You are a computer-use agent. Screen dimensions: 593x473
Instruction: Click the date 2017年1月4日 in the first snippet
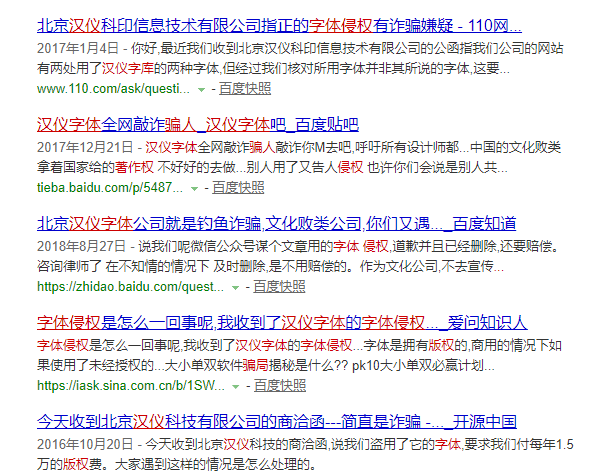(78, 48)
